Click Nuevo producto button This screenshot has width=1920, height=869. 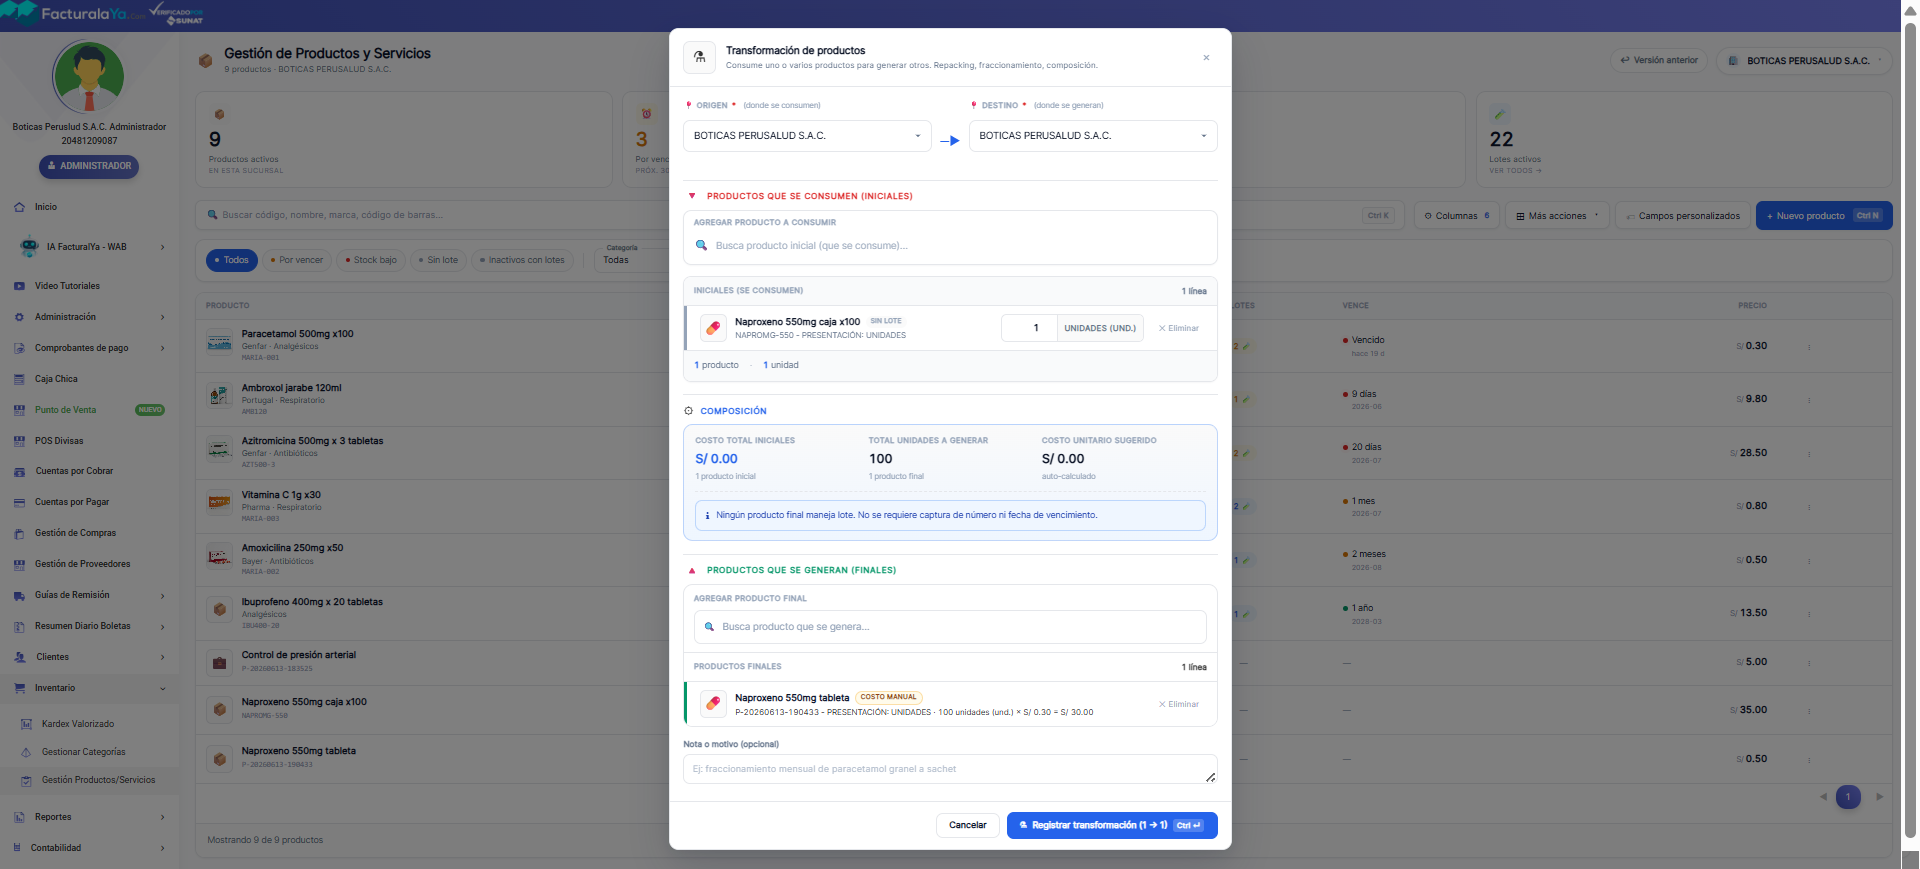(1824, 216)
